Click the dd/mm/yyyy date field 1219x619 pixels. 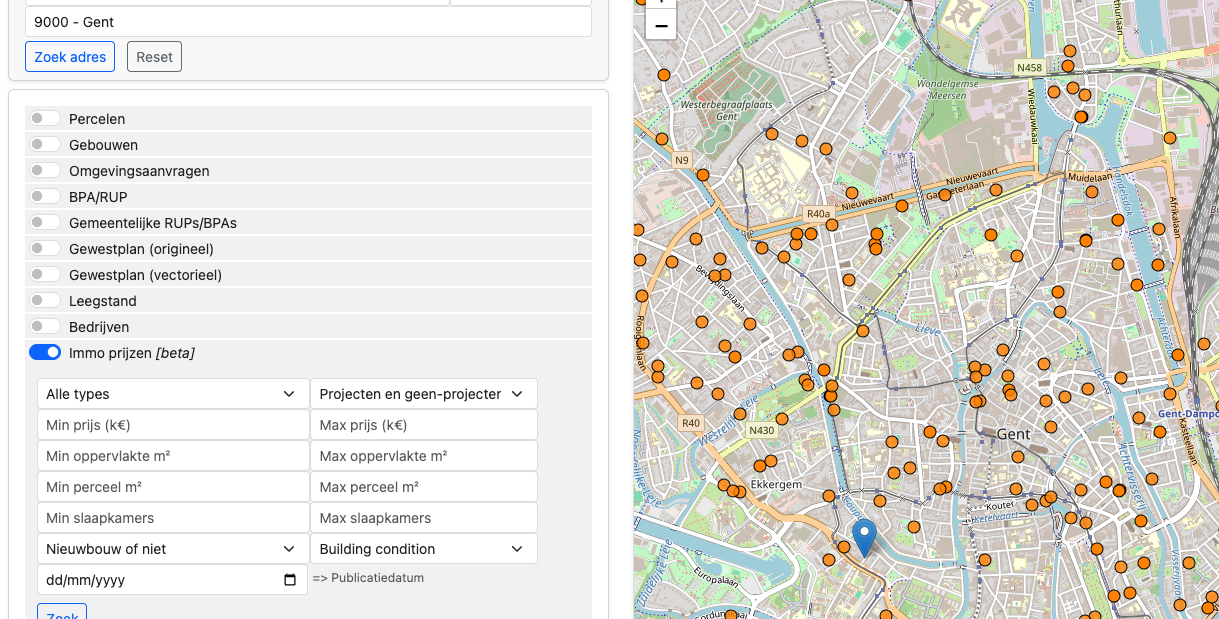[x=172, y=580]
